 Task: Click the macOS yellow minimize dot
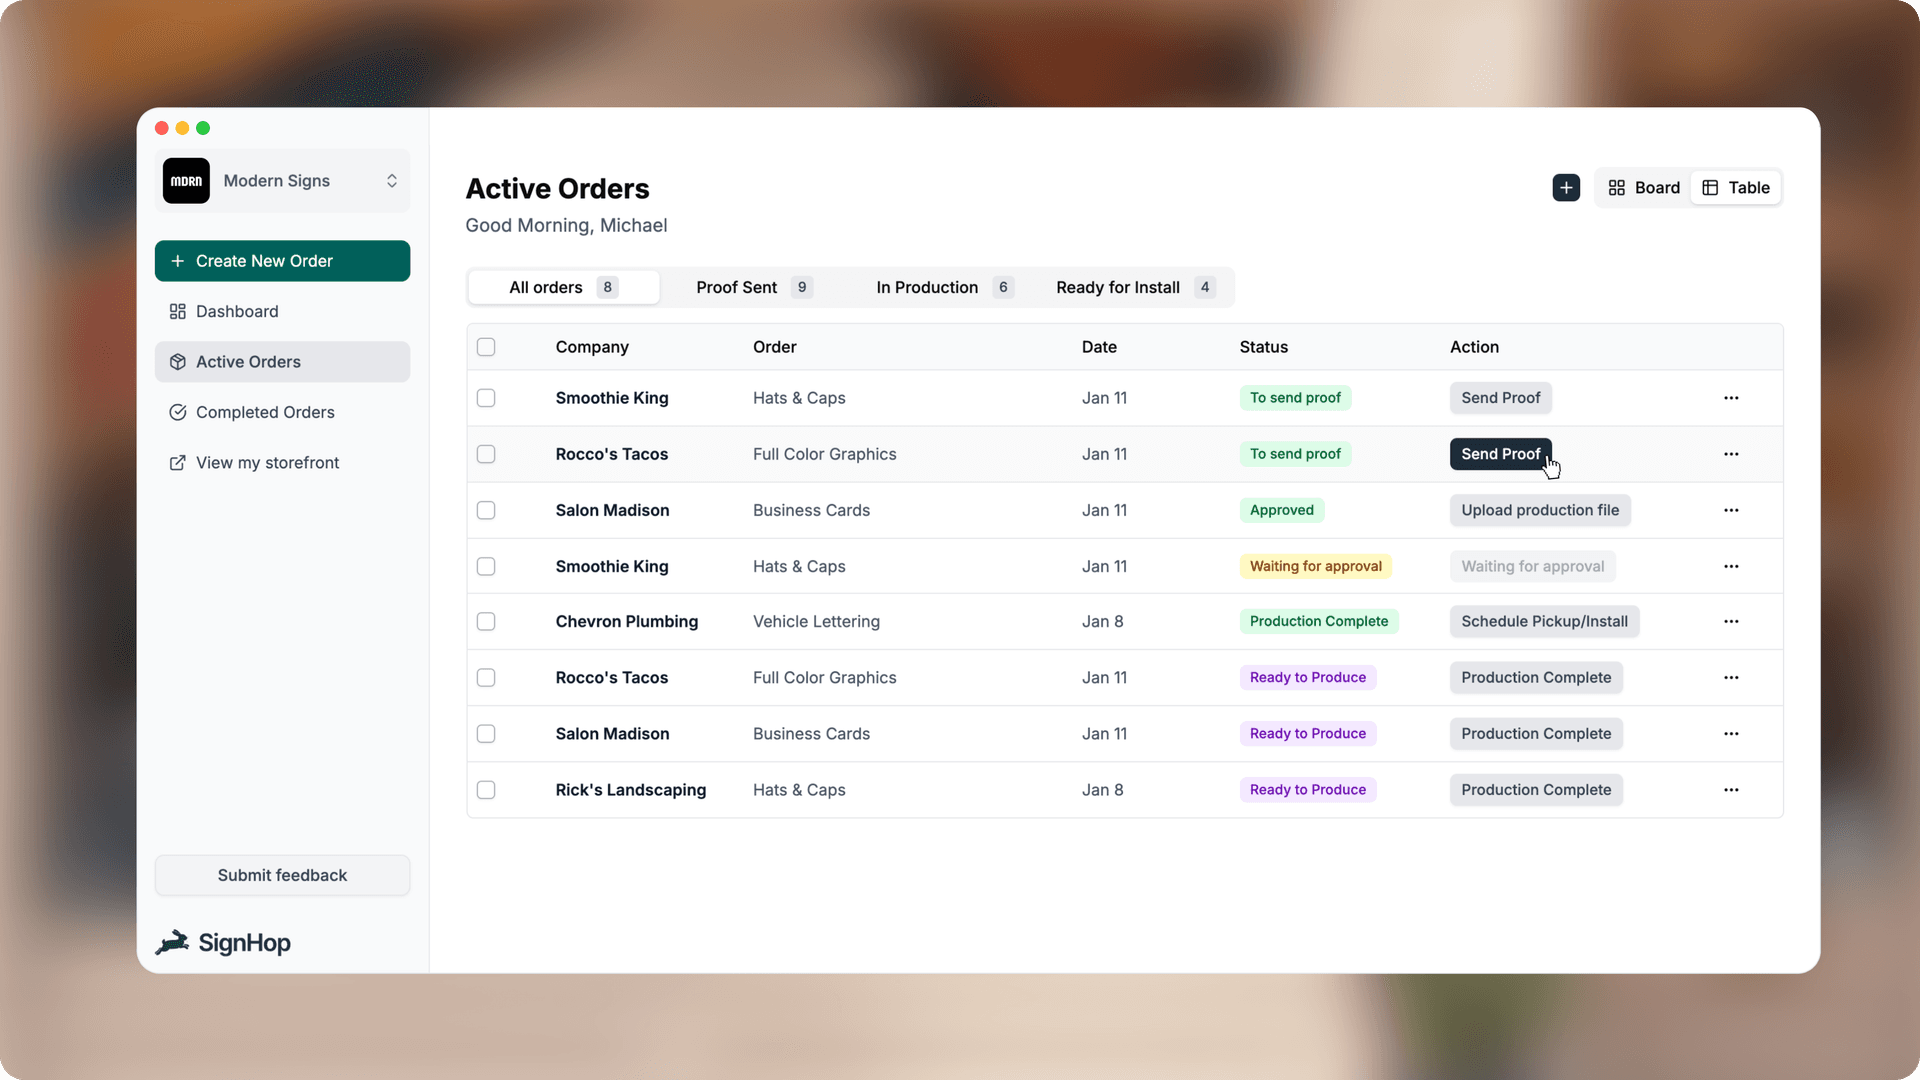pos(182,128)
